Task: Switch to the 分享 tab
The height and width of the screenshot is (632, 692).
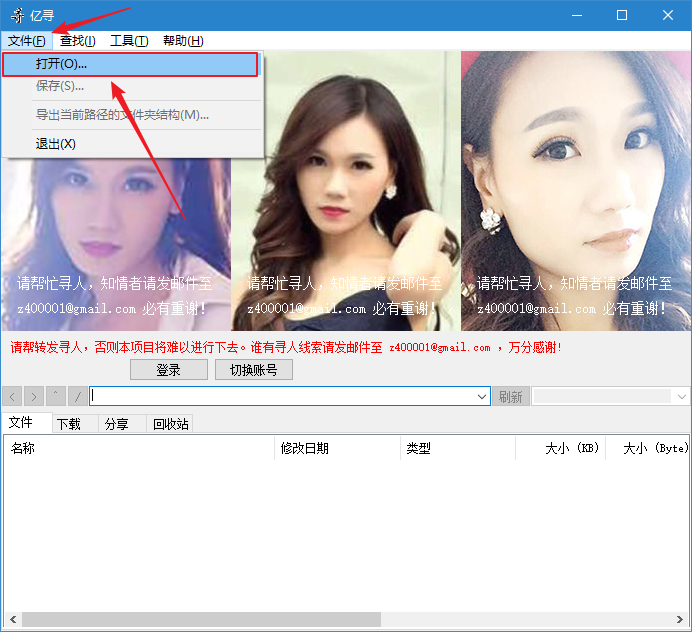Action: click(x=122, y=424)
